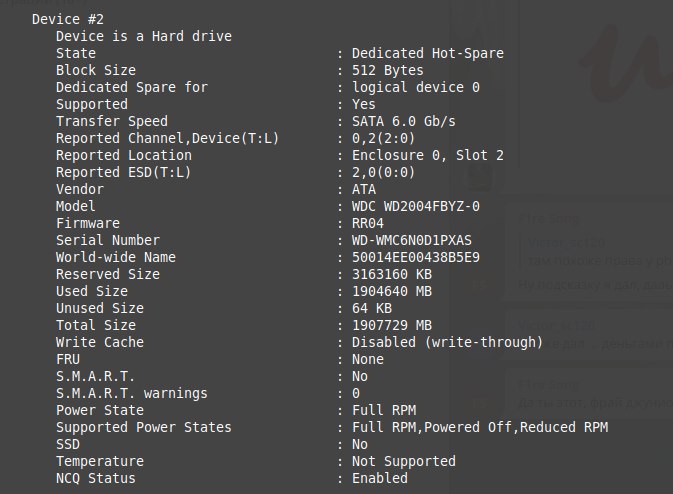This screenshot has width=673, height=494.
Task: Click the temperature value "Not Supported"
Action: coord(404,461)
